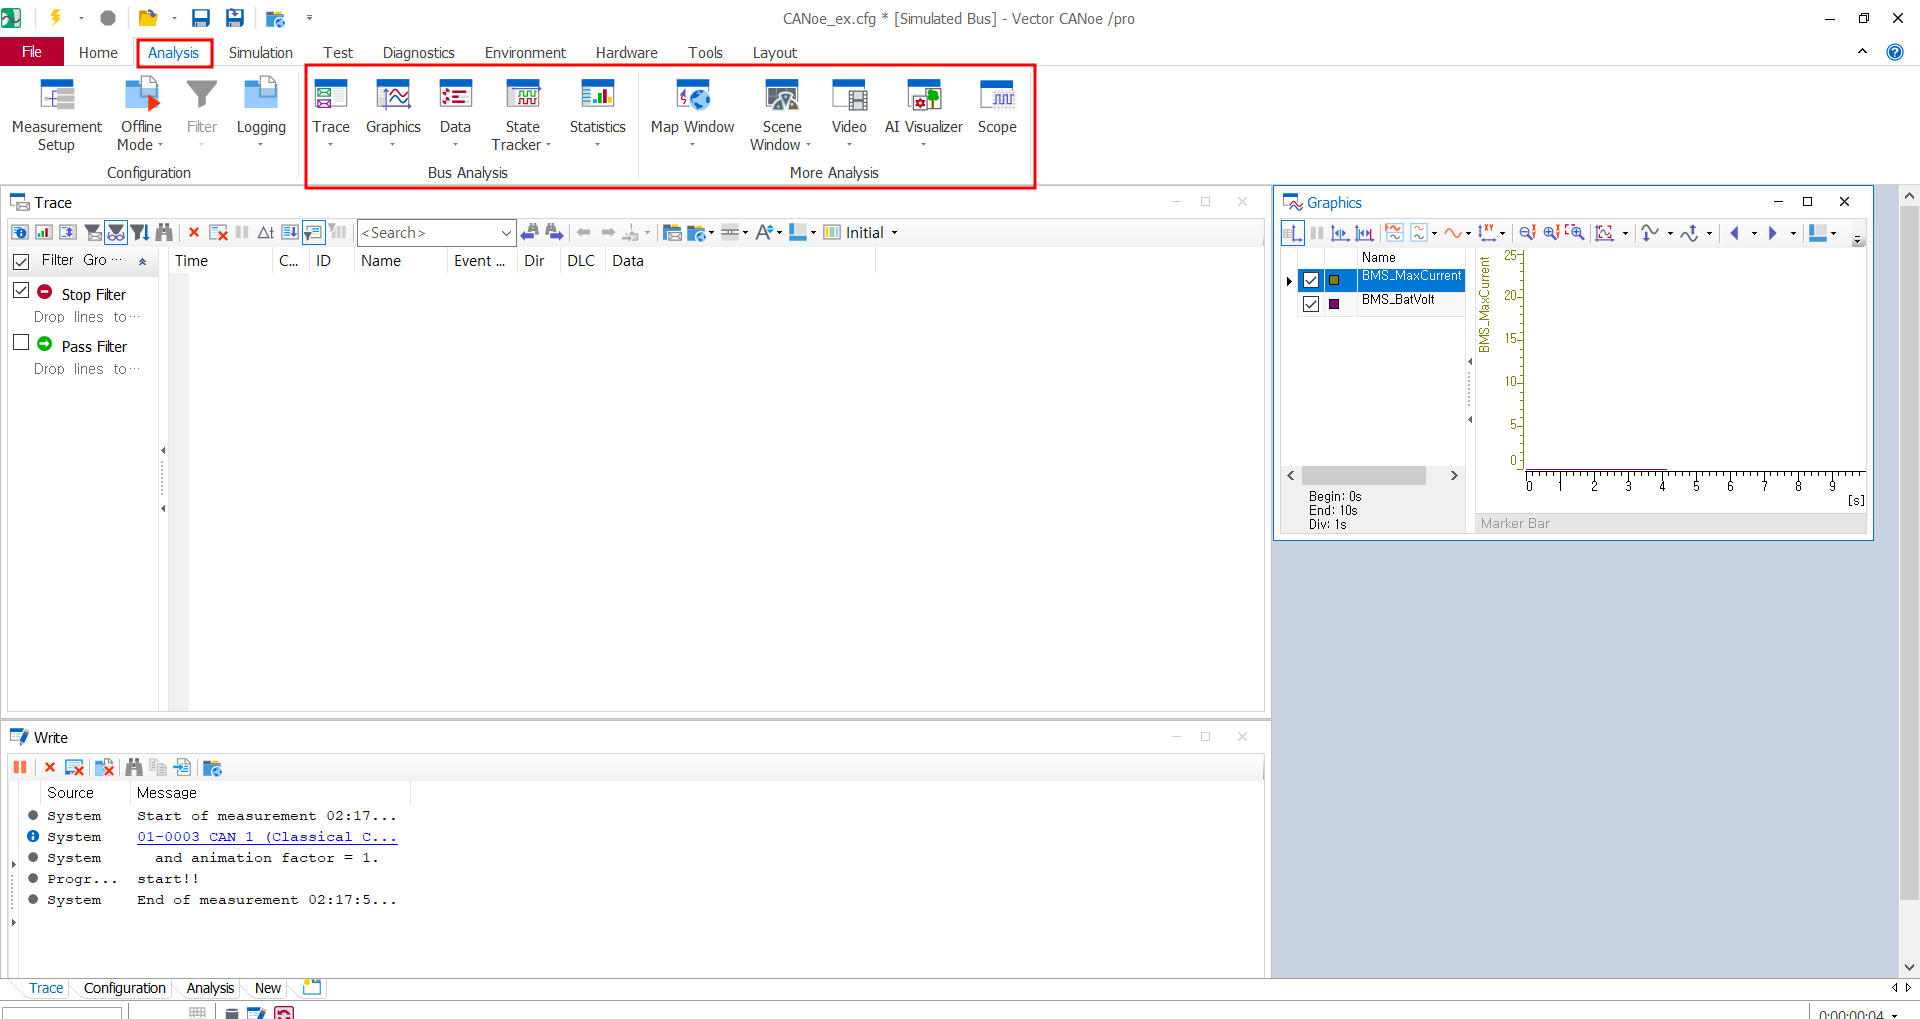Save the configuration with the floppy icon
The height and width of the screenshot is (1019, 1920).
pyautogui.click(x=201, y=18)
